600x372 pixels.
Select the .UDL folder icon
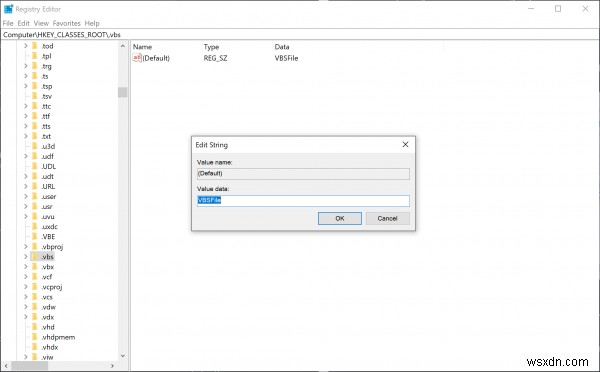[x=35, y=166]
